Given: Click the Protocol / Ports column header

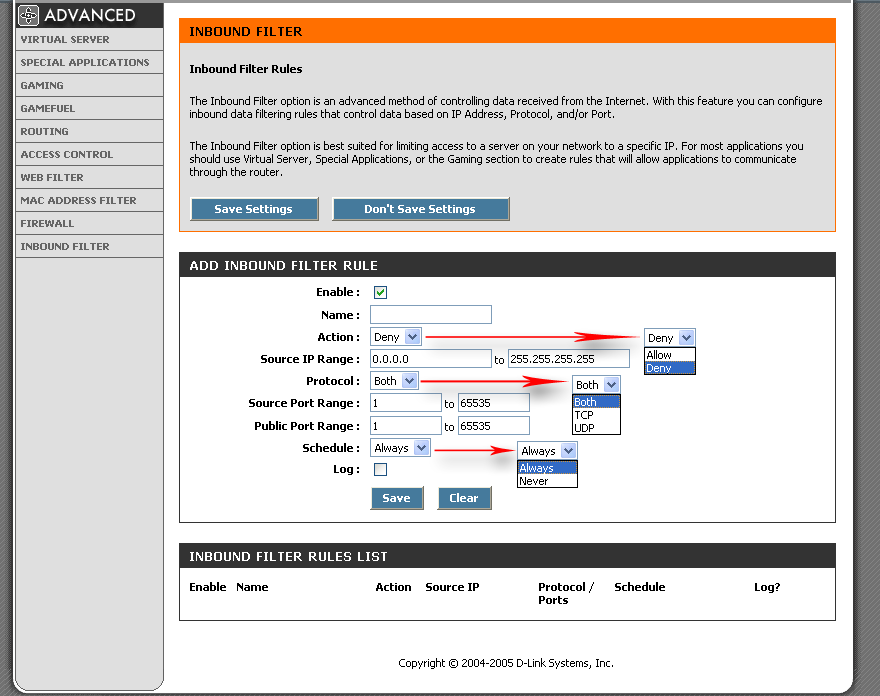Looking at the screenshot, I should tap(566, 593).
